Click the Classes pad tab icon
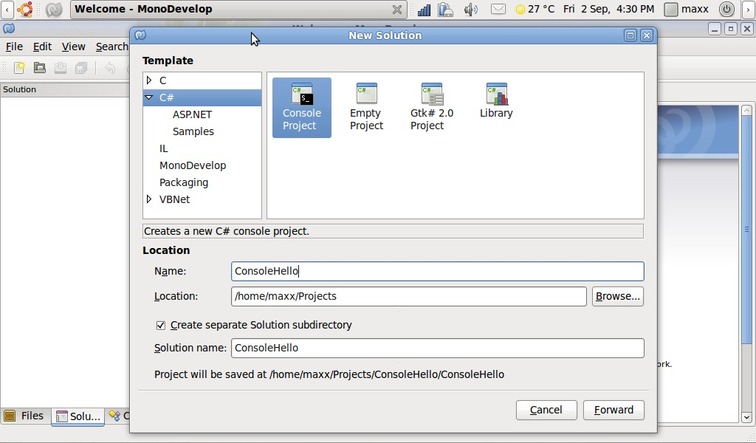The height and width of the screenshot is (443, 756). [114, 416]
